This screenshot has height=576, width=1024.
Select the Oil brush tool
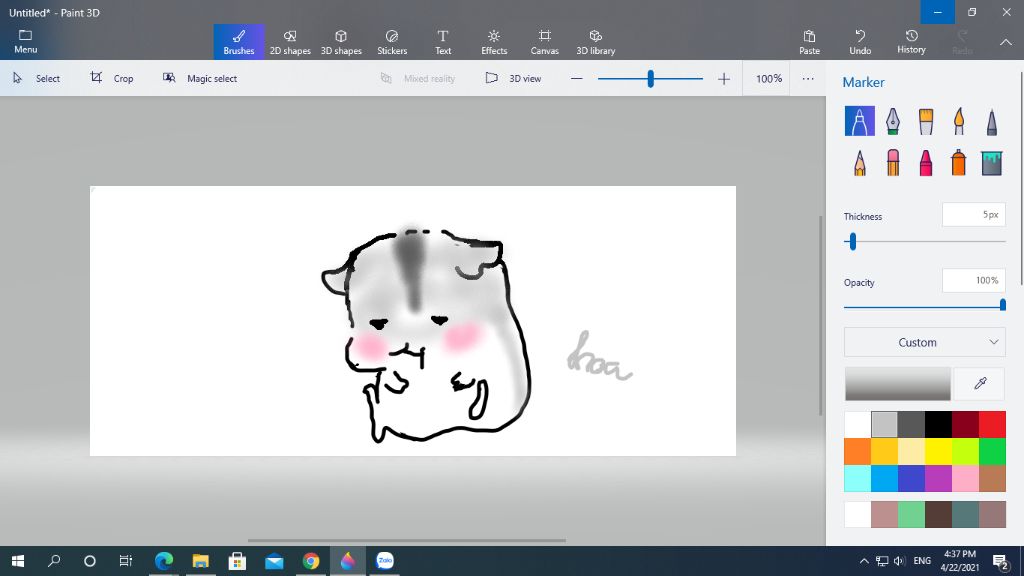point(926,121)
